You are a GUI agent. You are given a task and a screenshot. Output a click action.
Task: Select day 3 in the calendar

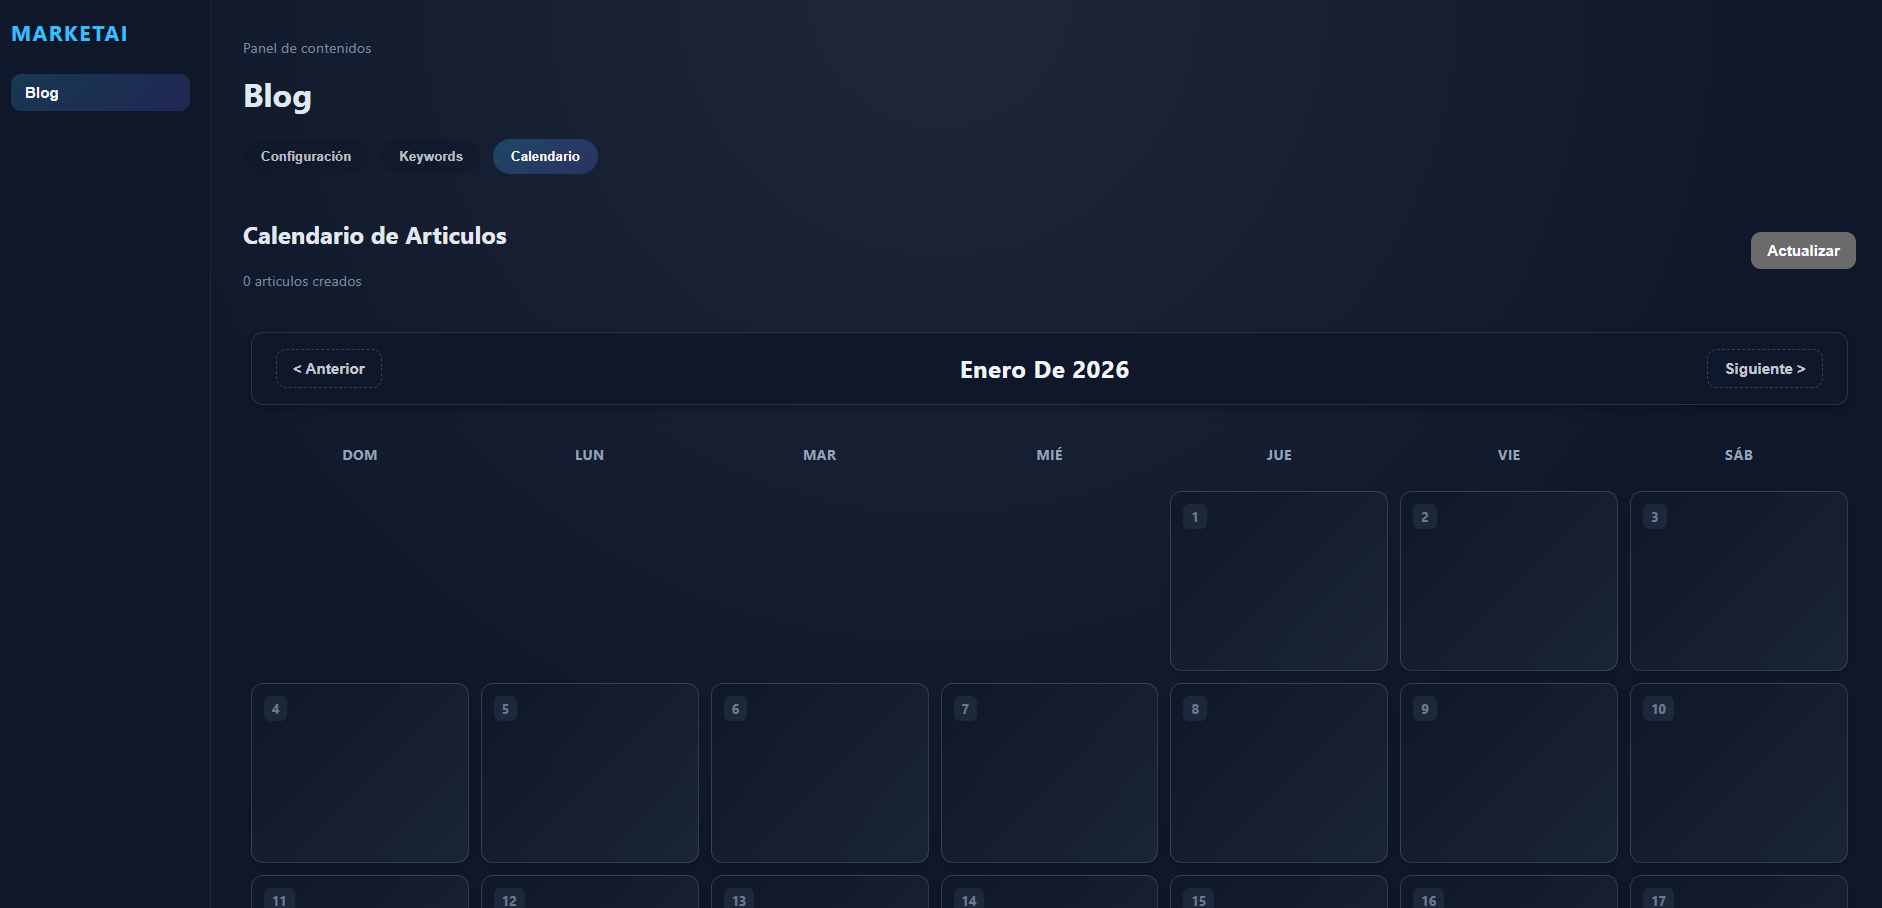[x=1739, y=581]
